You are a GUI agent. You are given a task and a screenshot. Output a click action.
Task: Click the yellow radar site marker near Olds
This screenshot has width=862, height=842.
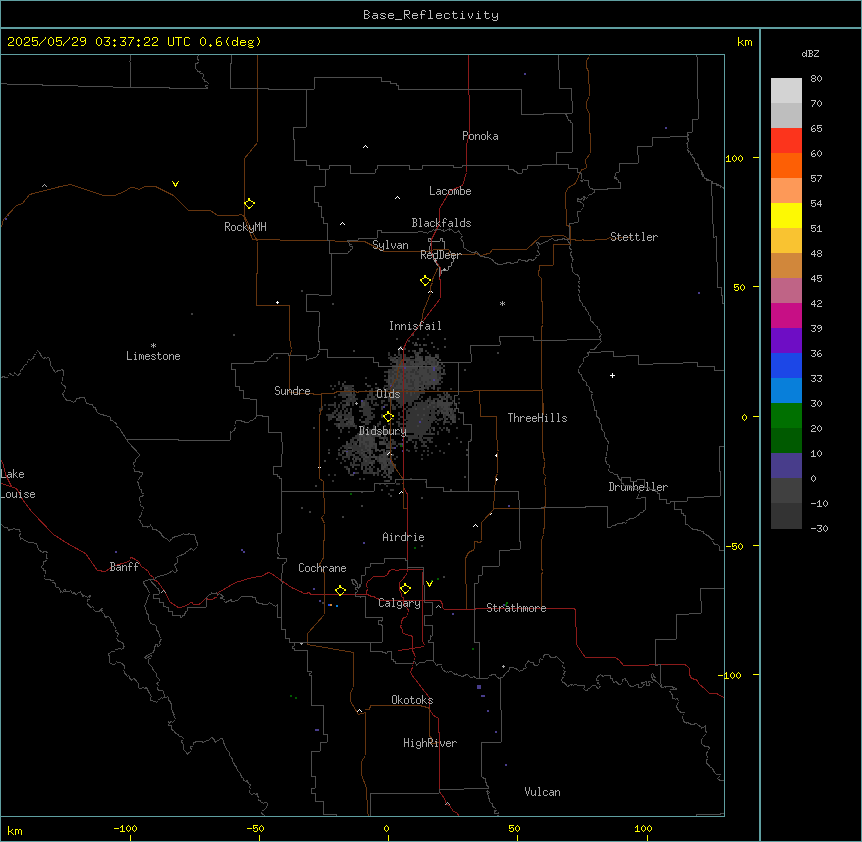[388, 417]
